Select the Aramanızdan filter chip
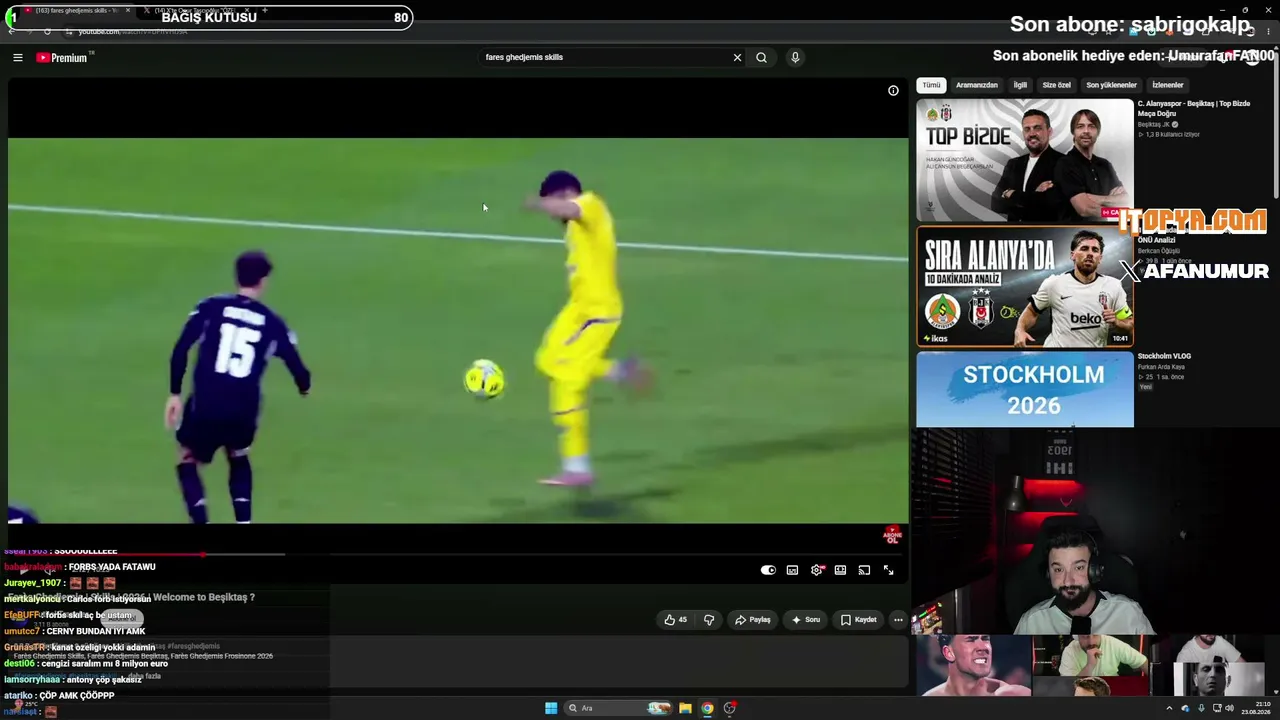 (x=977, y=85)
